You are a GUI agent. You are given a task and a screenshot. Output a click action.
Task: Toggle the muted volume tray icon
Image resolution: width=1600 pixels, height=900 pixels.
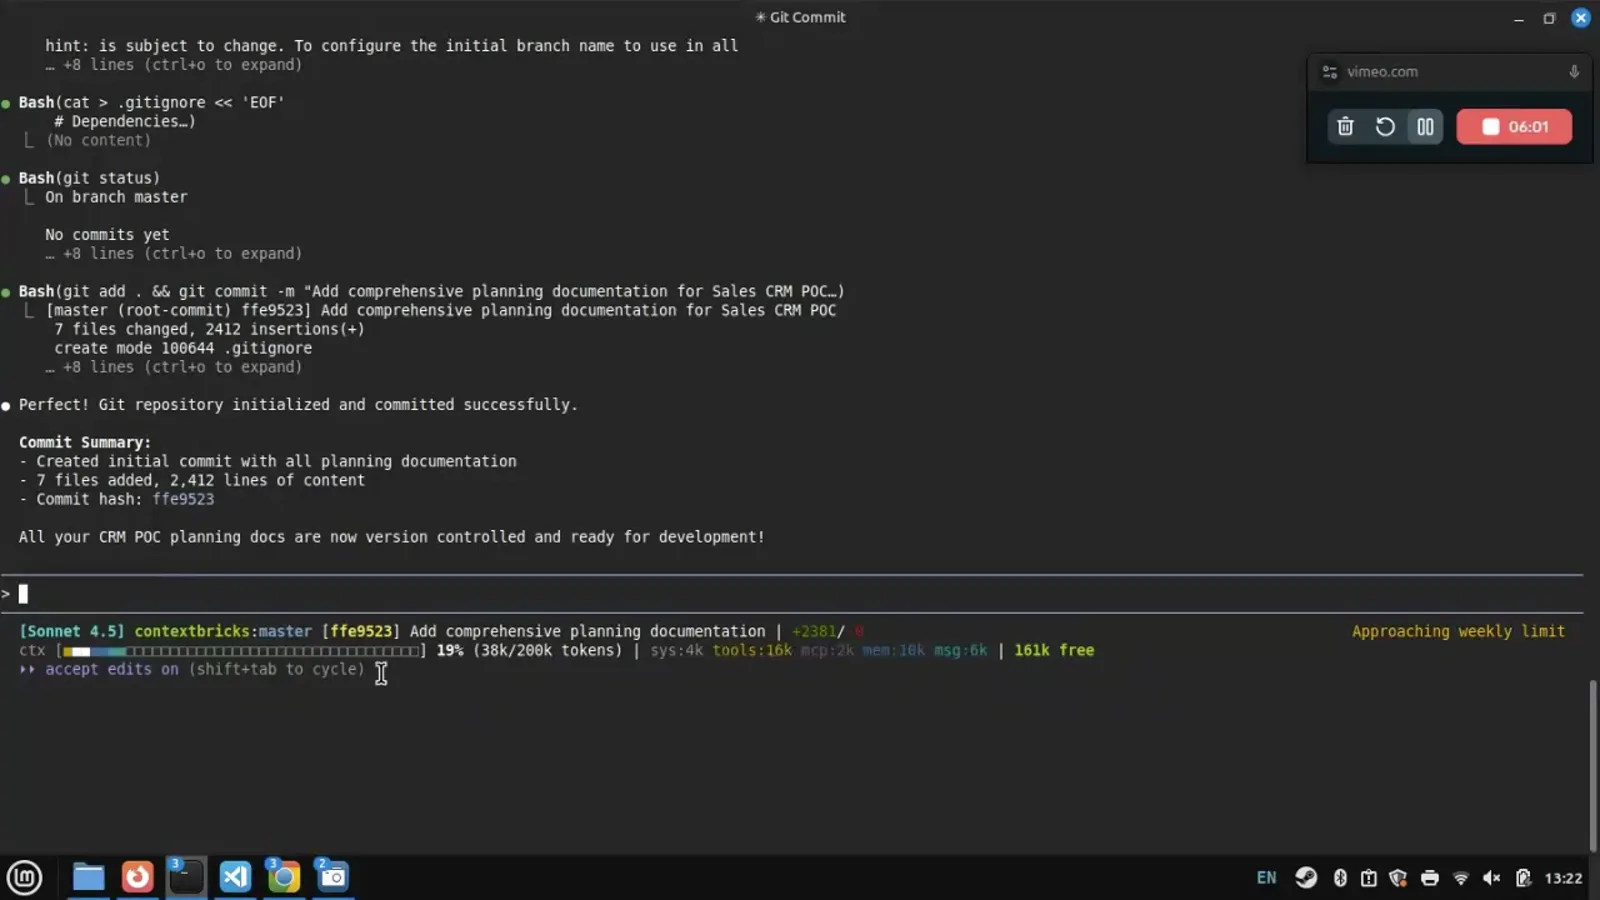point(1492,878)
